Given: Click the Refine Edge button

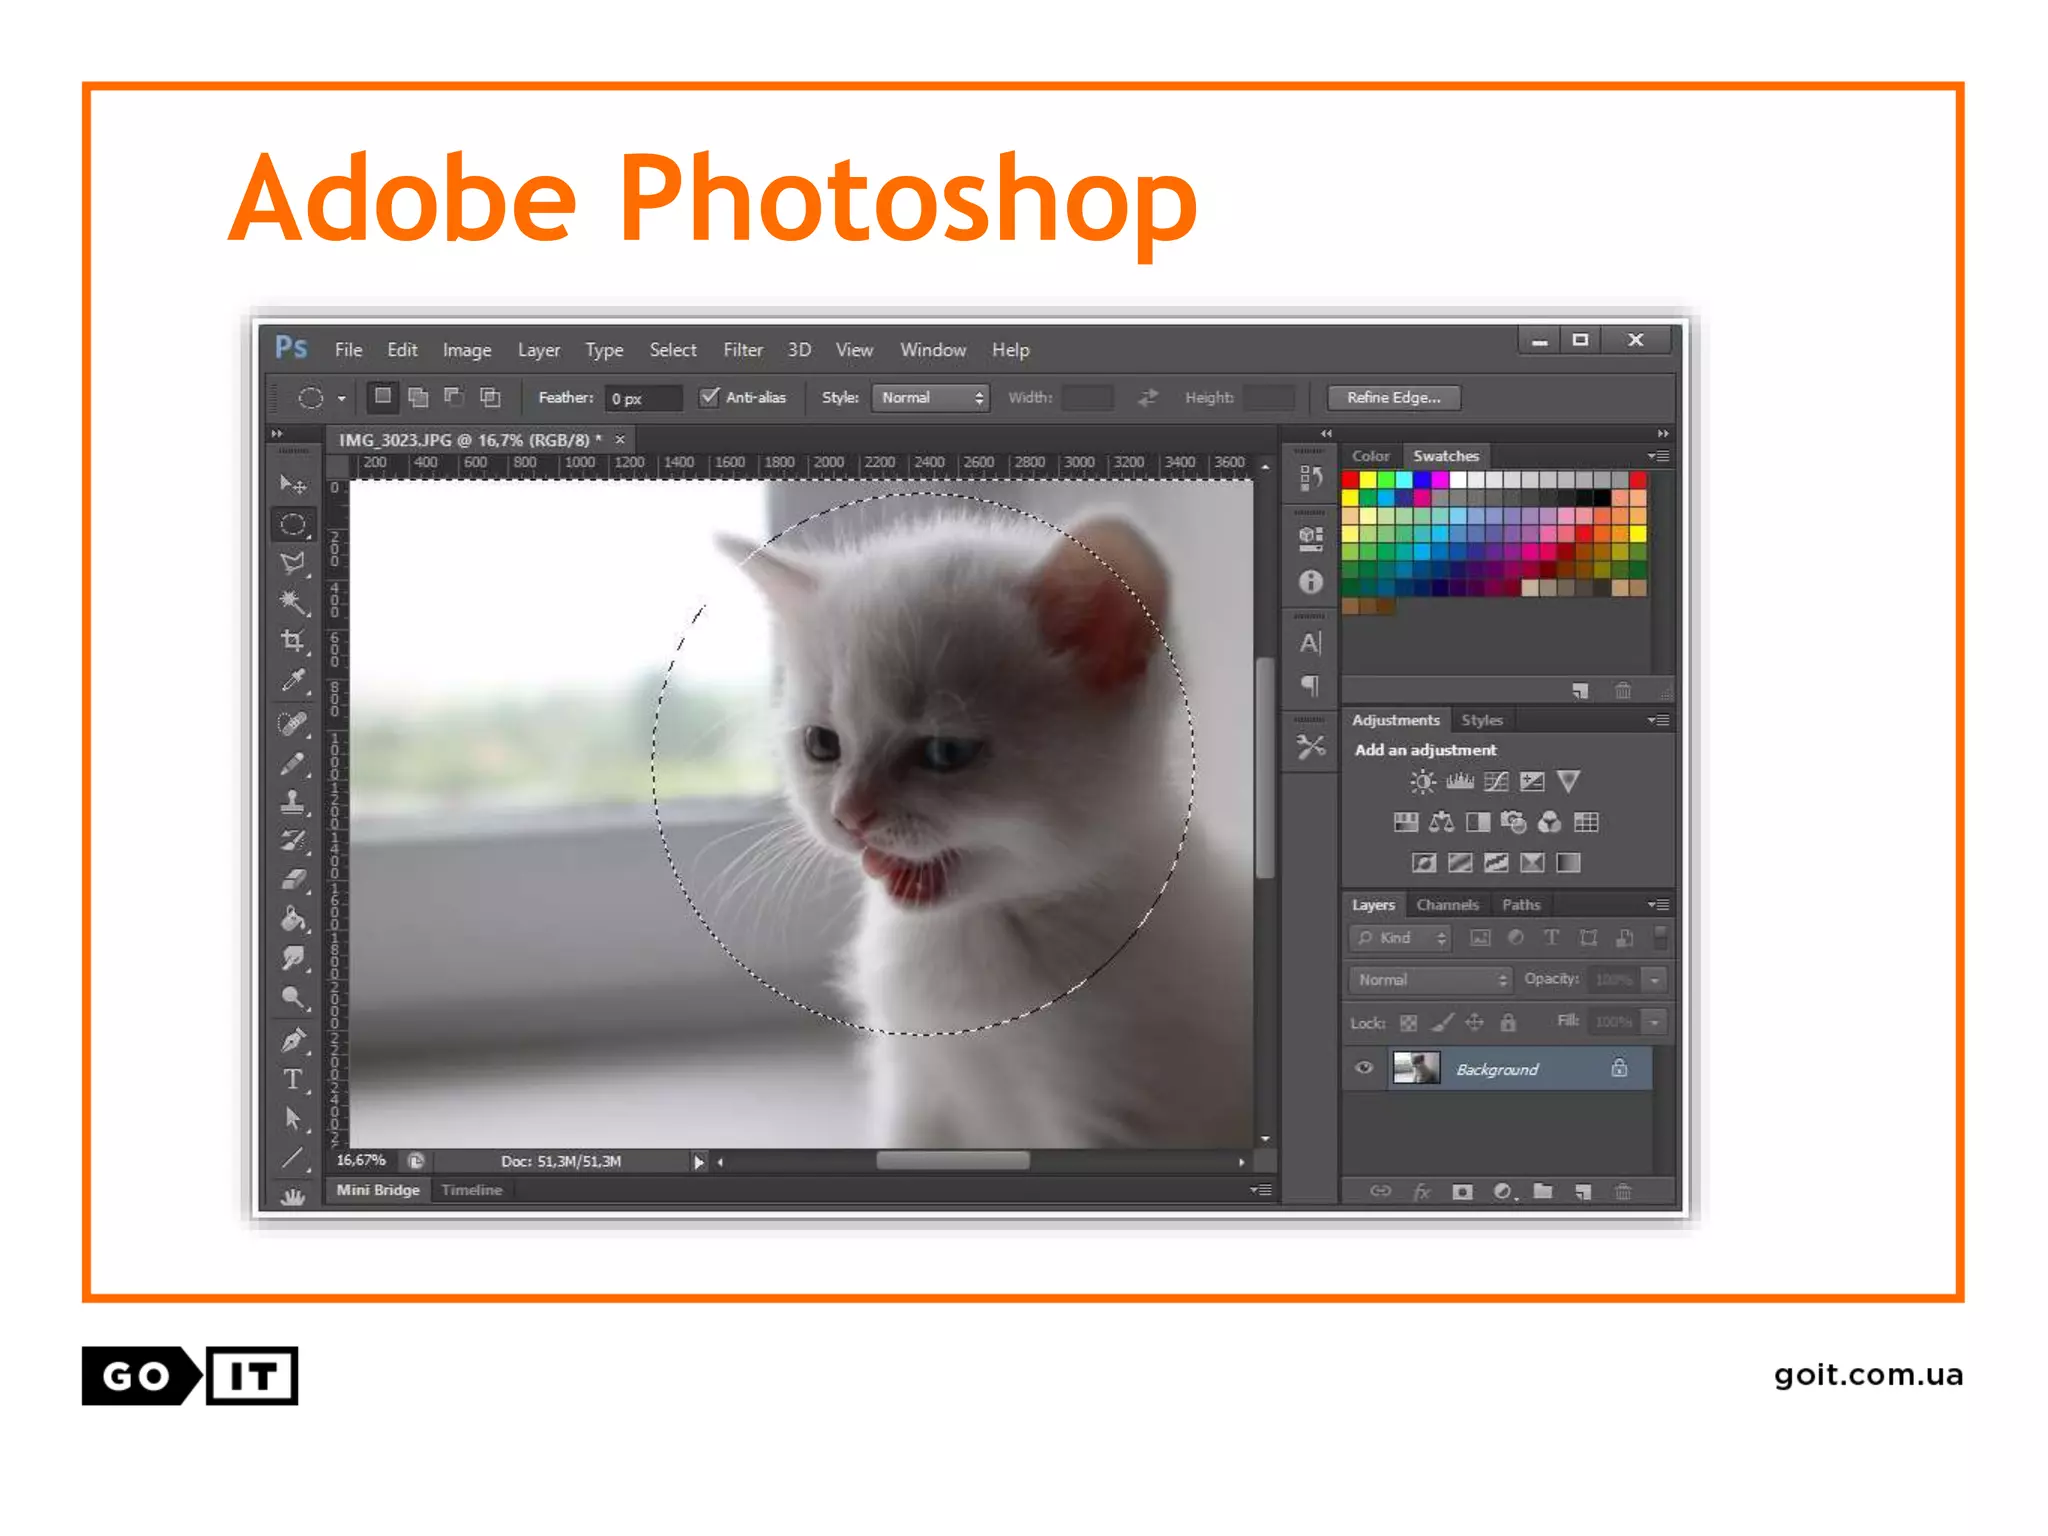Looking at the screenshot, I should [1394, 398].
